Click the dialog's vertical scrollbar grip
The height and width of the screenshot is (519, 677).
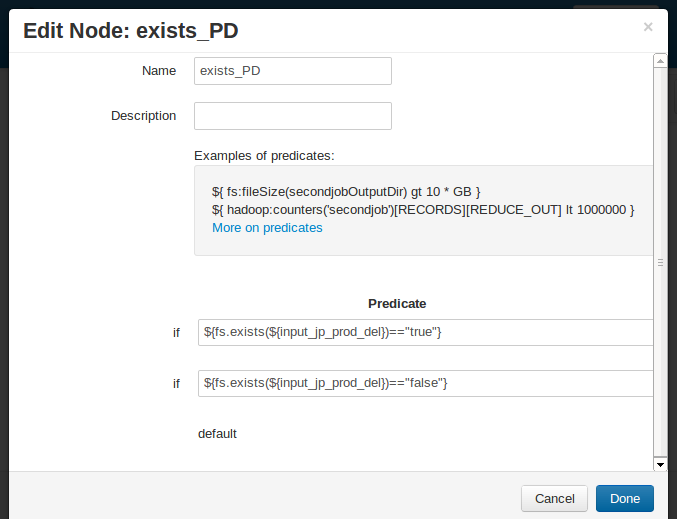pos(660,262)
